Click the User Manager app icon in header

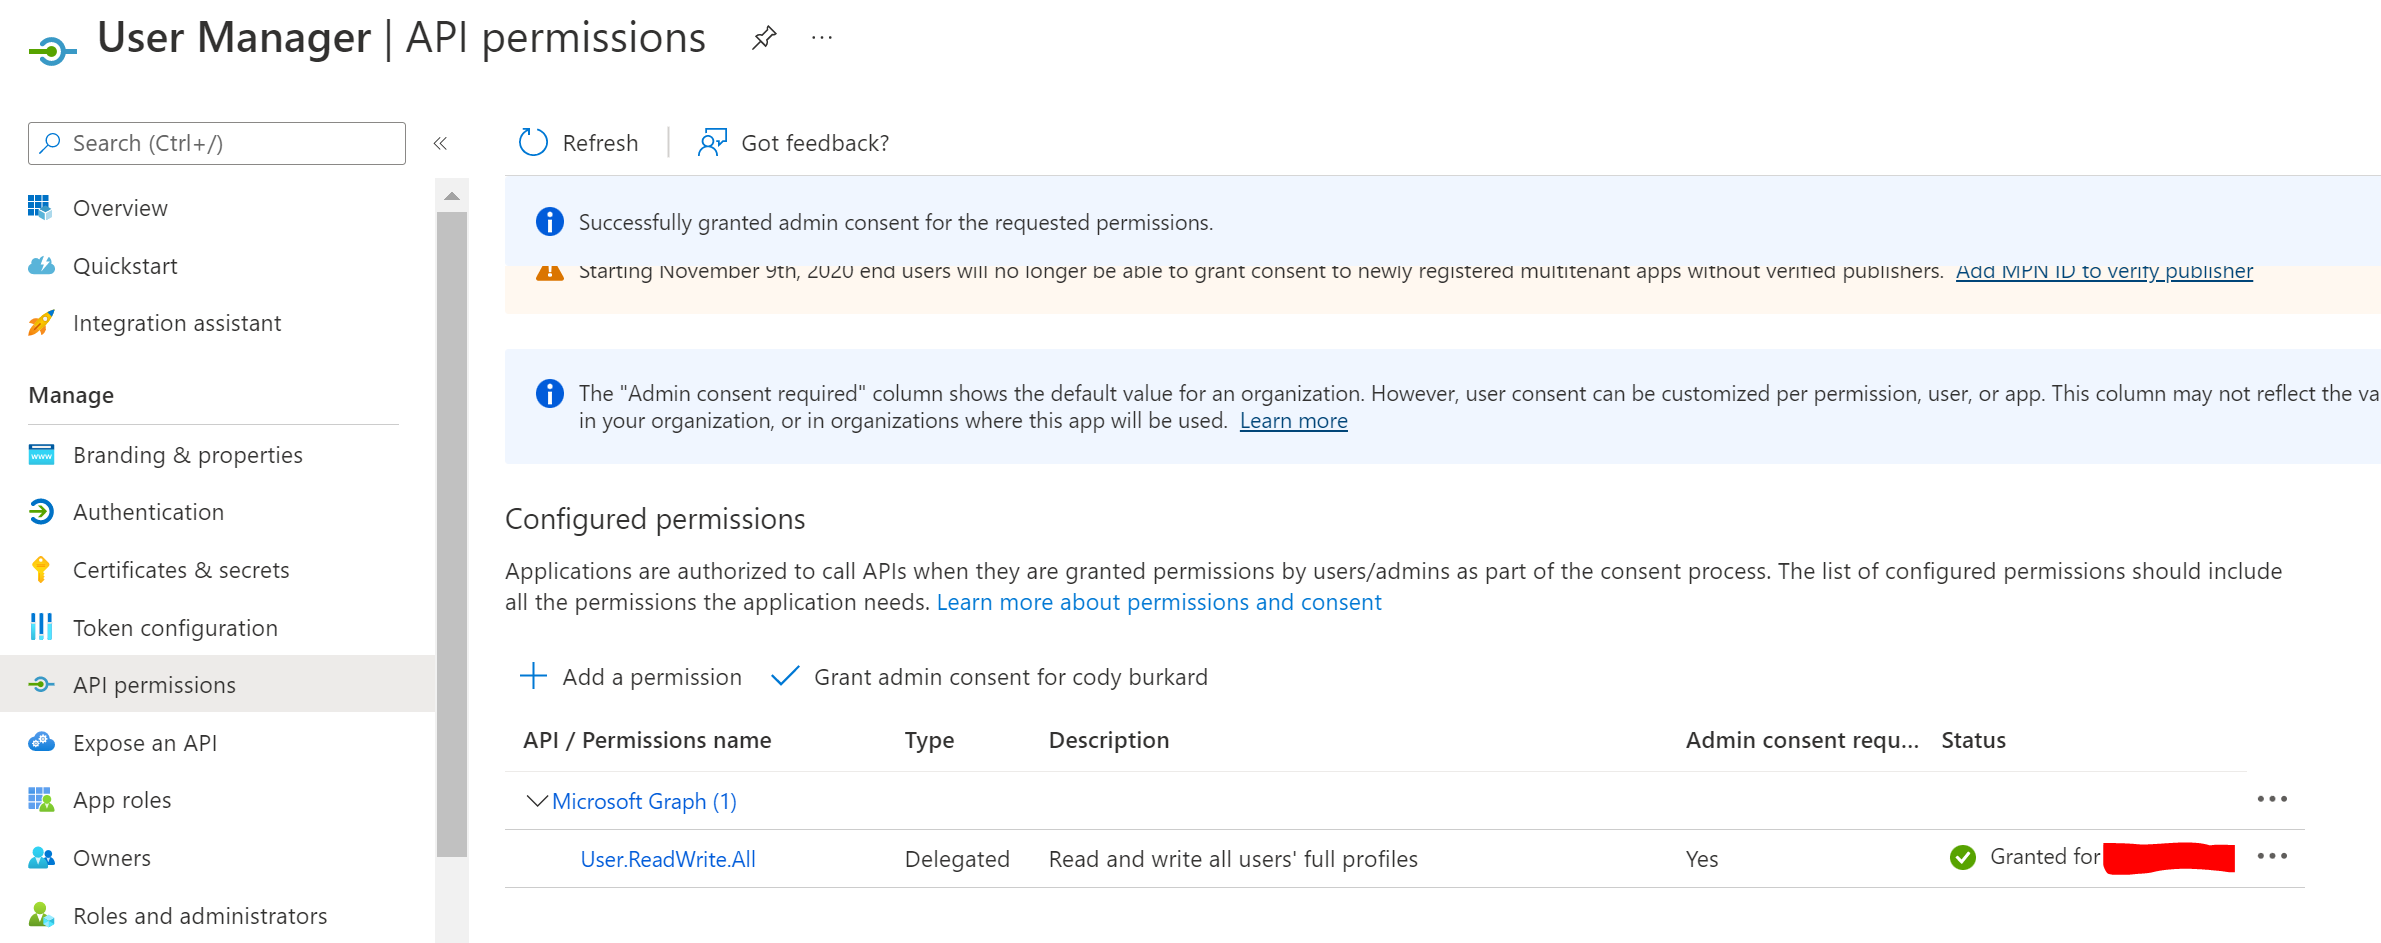pyautogui.click(x=52, y=50)
